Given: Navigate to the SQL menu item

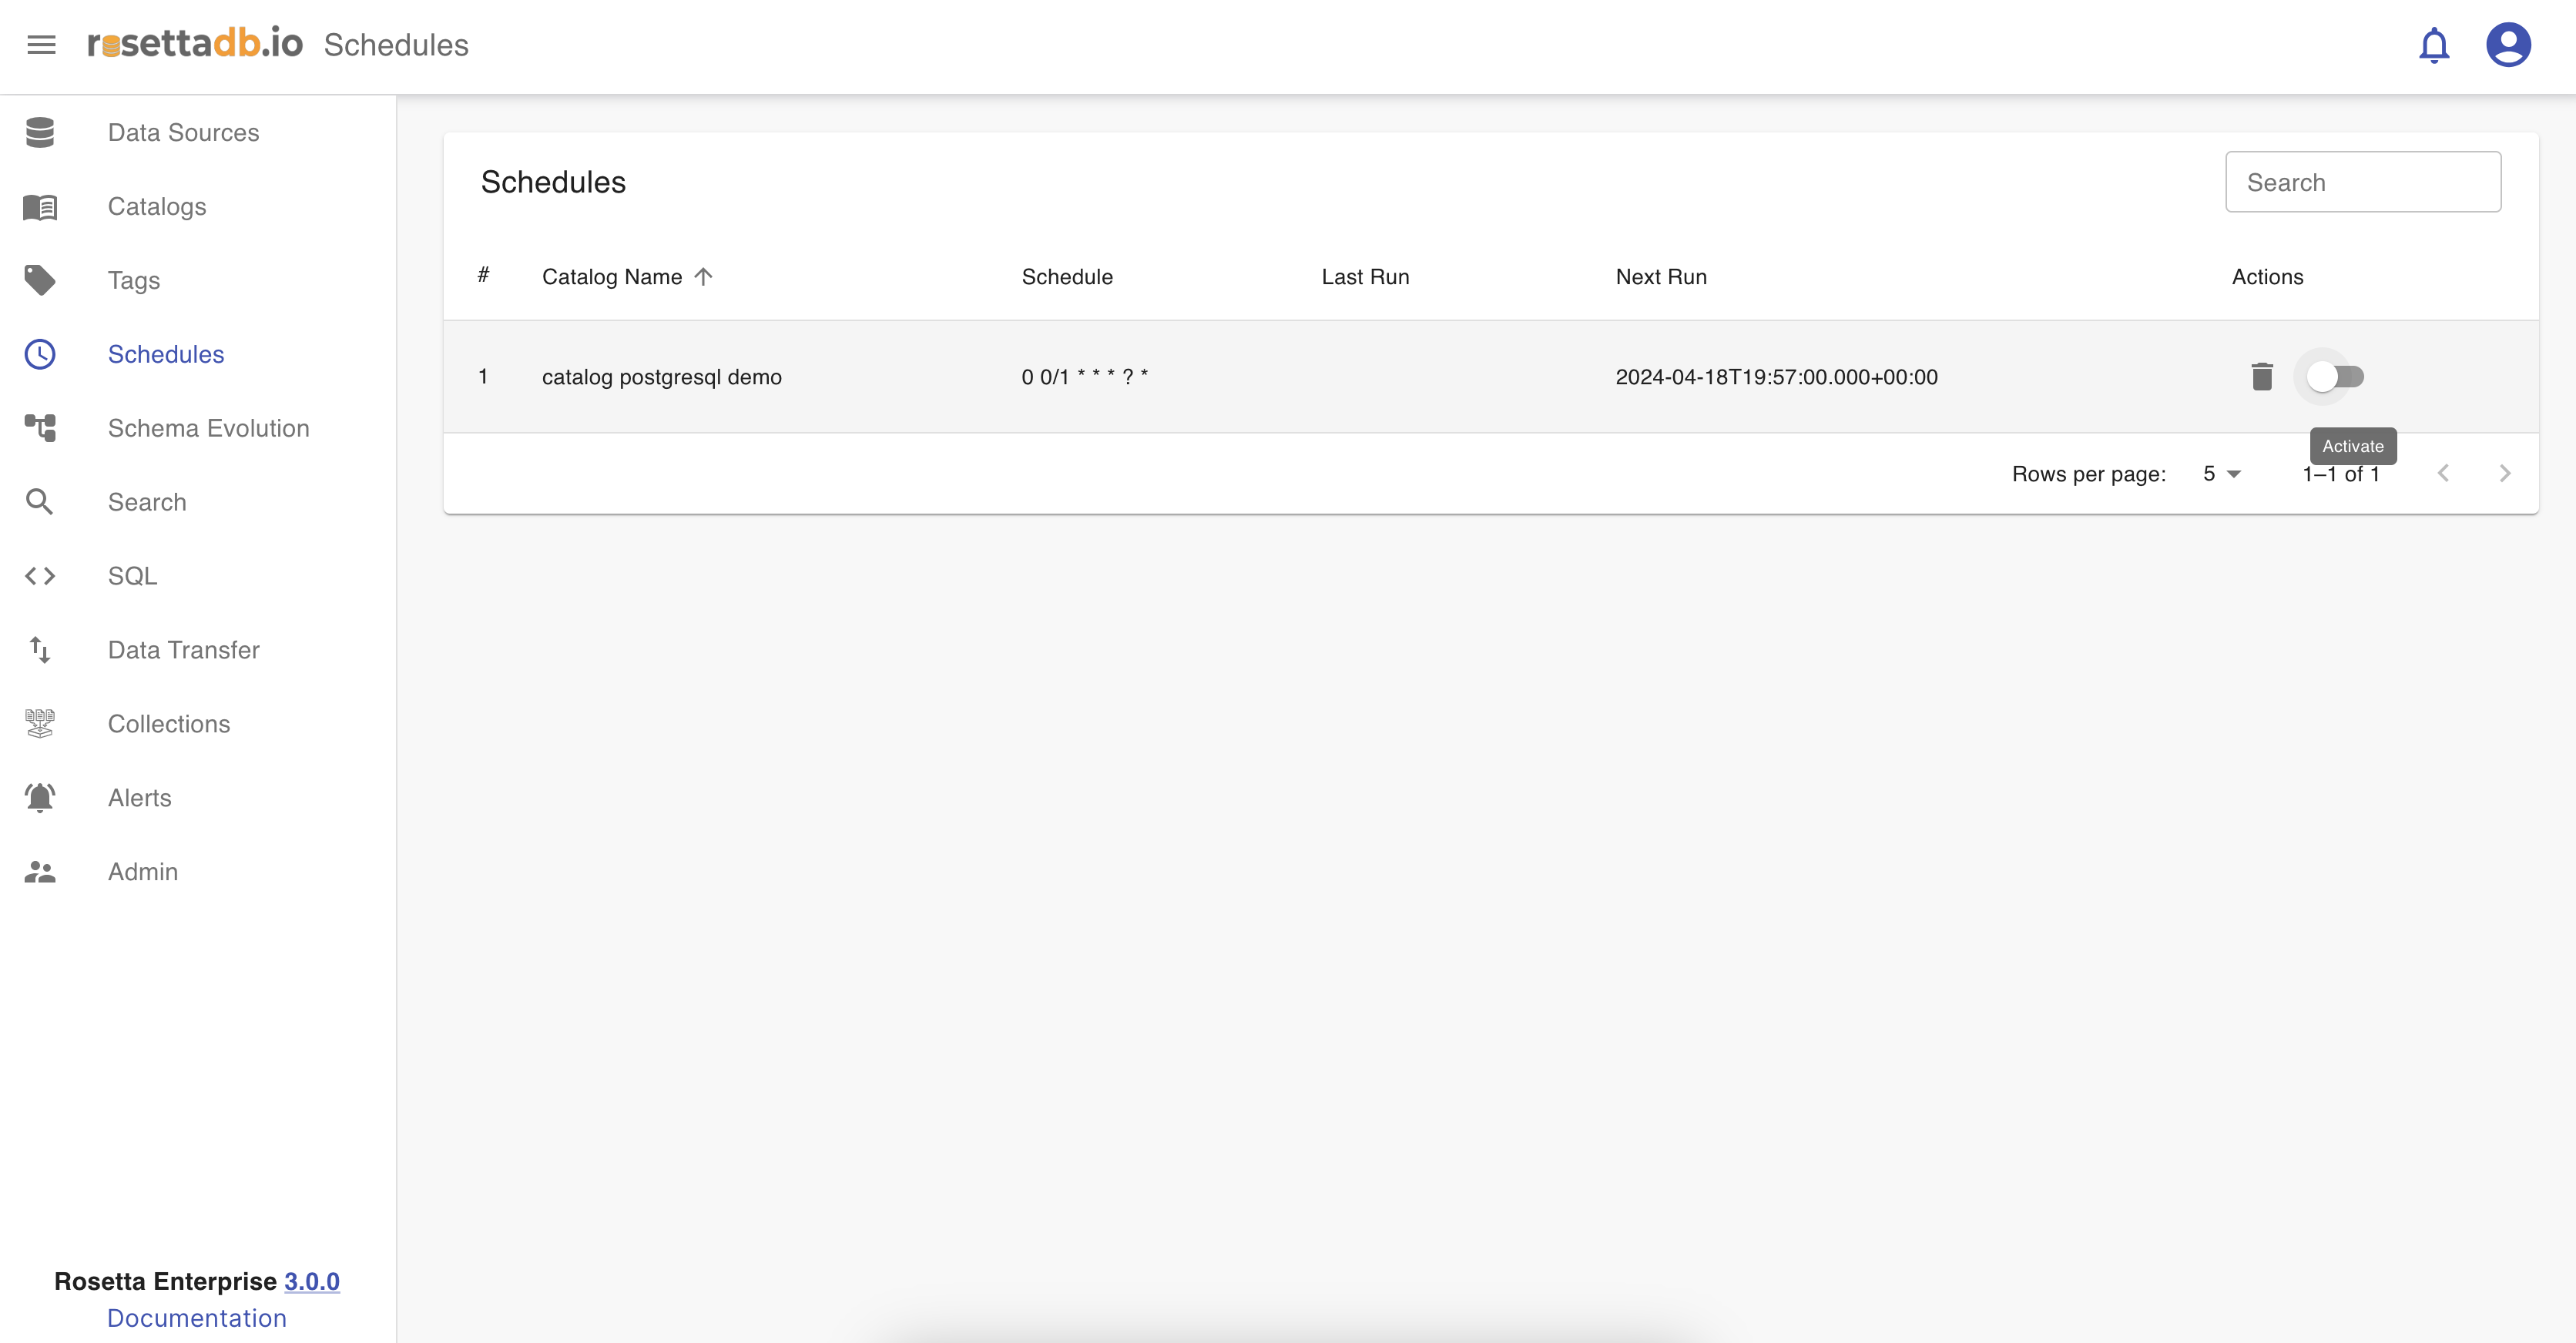Looking at the screenshot, I should 132,576.
